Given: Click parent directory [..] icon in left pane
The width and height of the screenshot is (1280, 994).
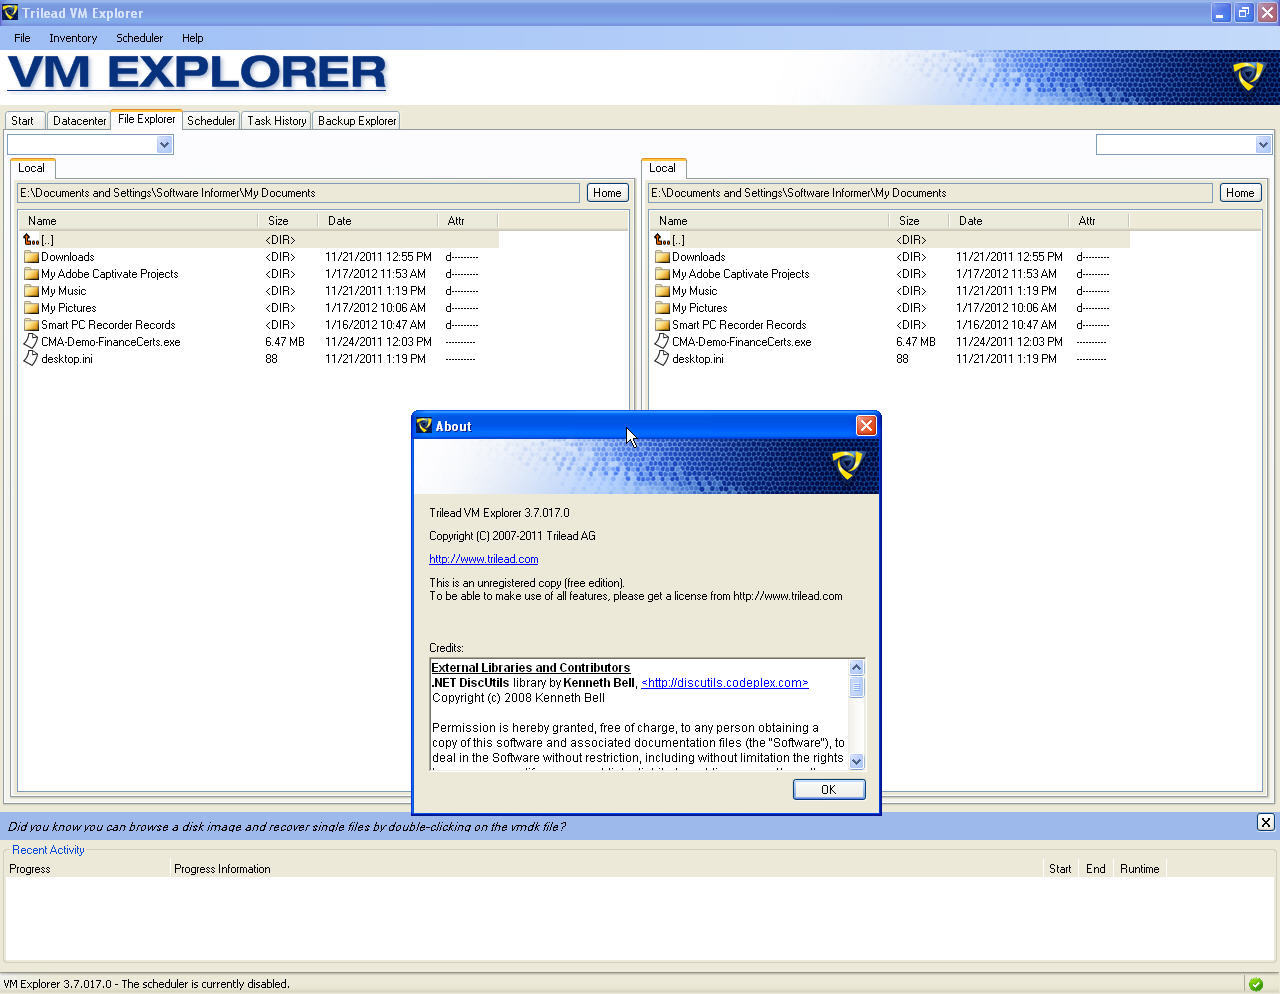Looking at the screenshot, I should tap(31, 240).
